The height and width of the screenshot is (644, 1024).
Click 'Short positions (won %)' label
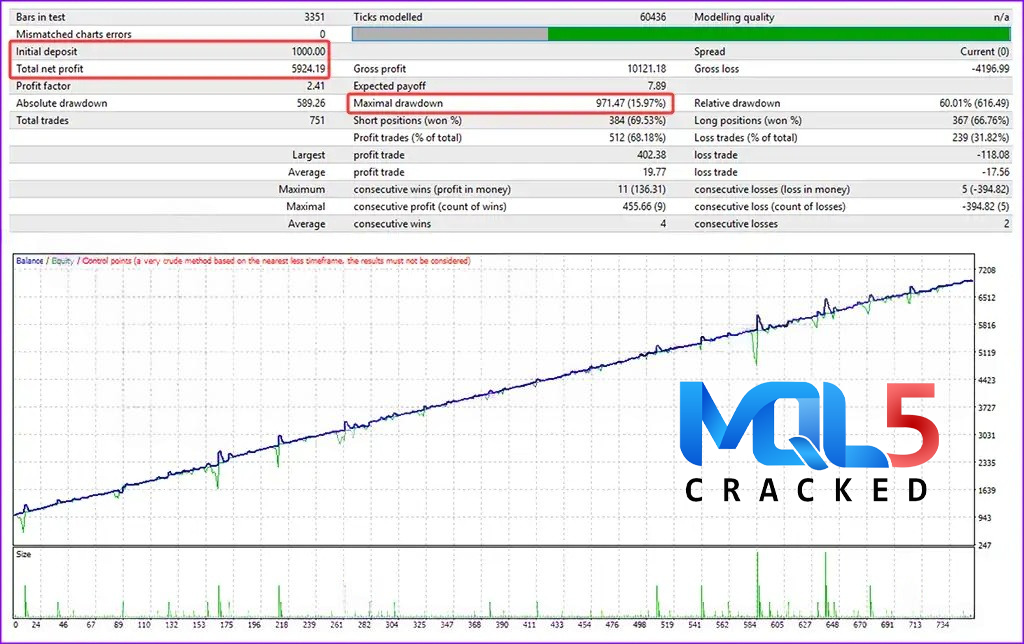coord(408,121)
